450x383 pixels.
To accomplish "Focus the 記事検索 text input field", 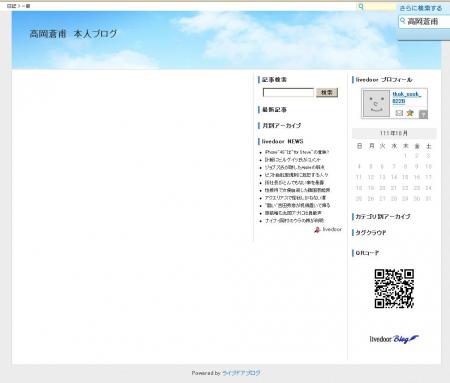I will coord(288,92).
